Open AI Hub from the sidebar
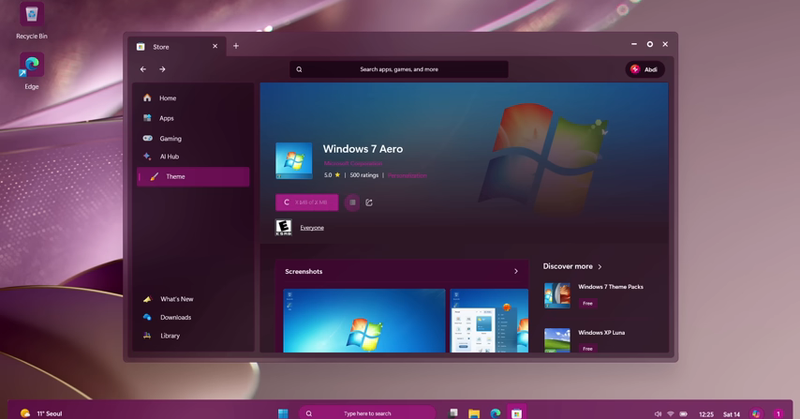This screenshot has width=800, height=419. [193, 157]
